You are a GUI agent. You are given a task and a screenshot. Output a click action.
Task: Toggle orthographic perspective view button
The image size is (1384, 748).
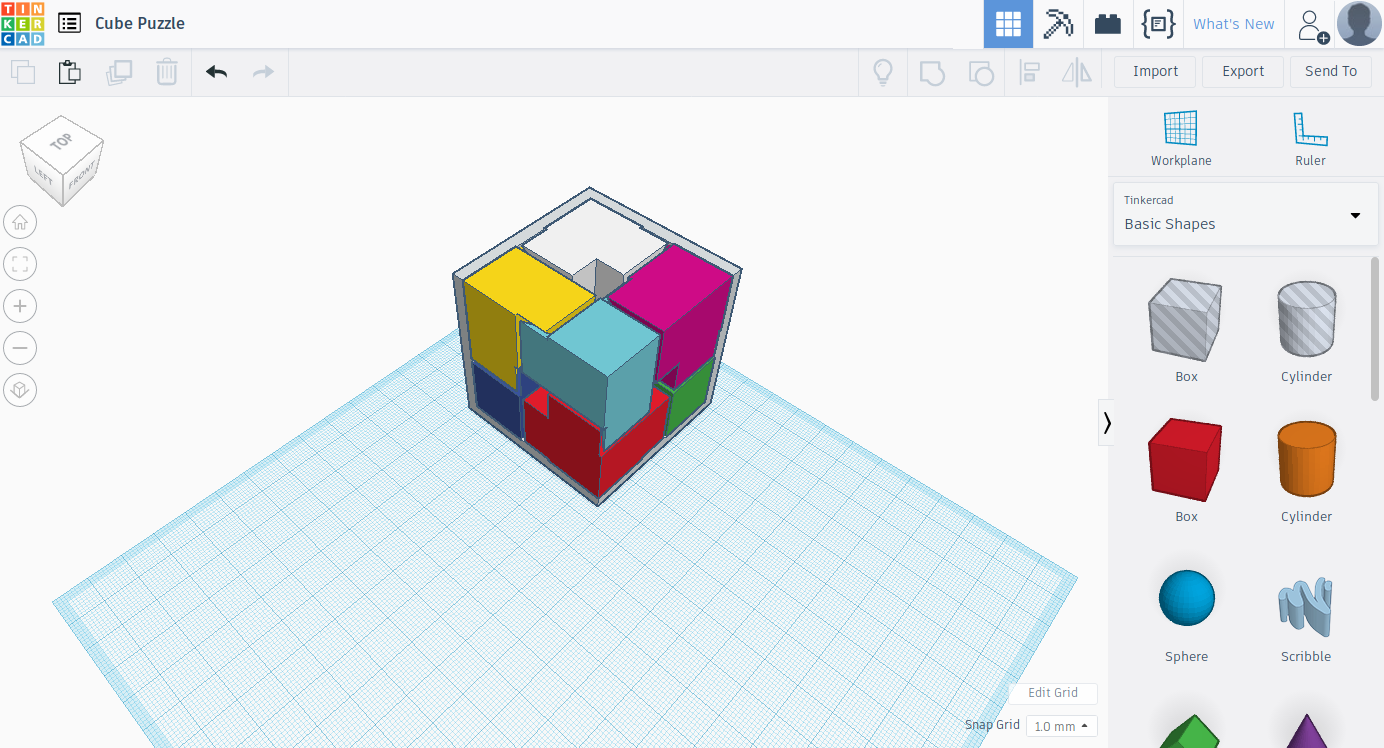(20, 390)
